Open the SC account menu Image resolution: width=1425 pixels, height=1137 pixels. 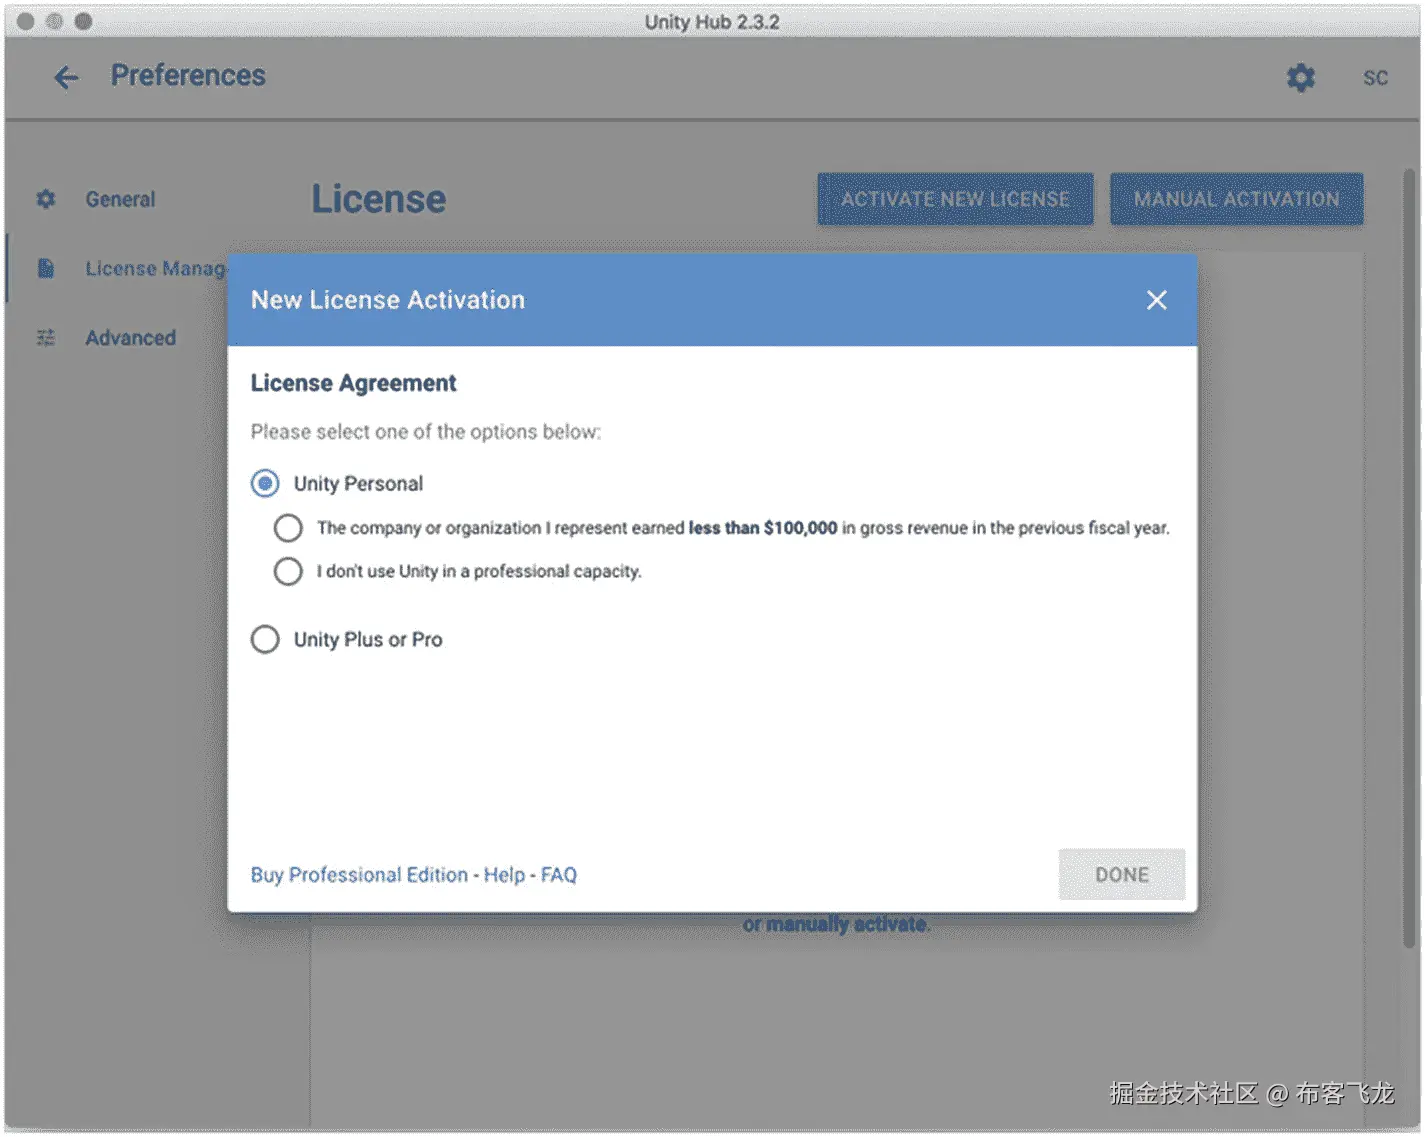1375,78
